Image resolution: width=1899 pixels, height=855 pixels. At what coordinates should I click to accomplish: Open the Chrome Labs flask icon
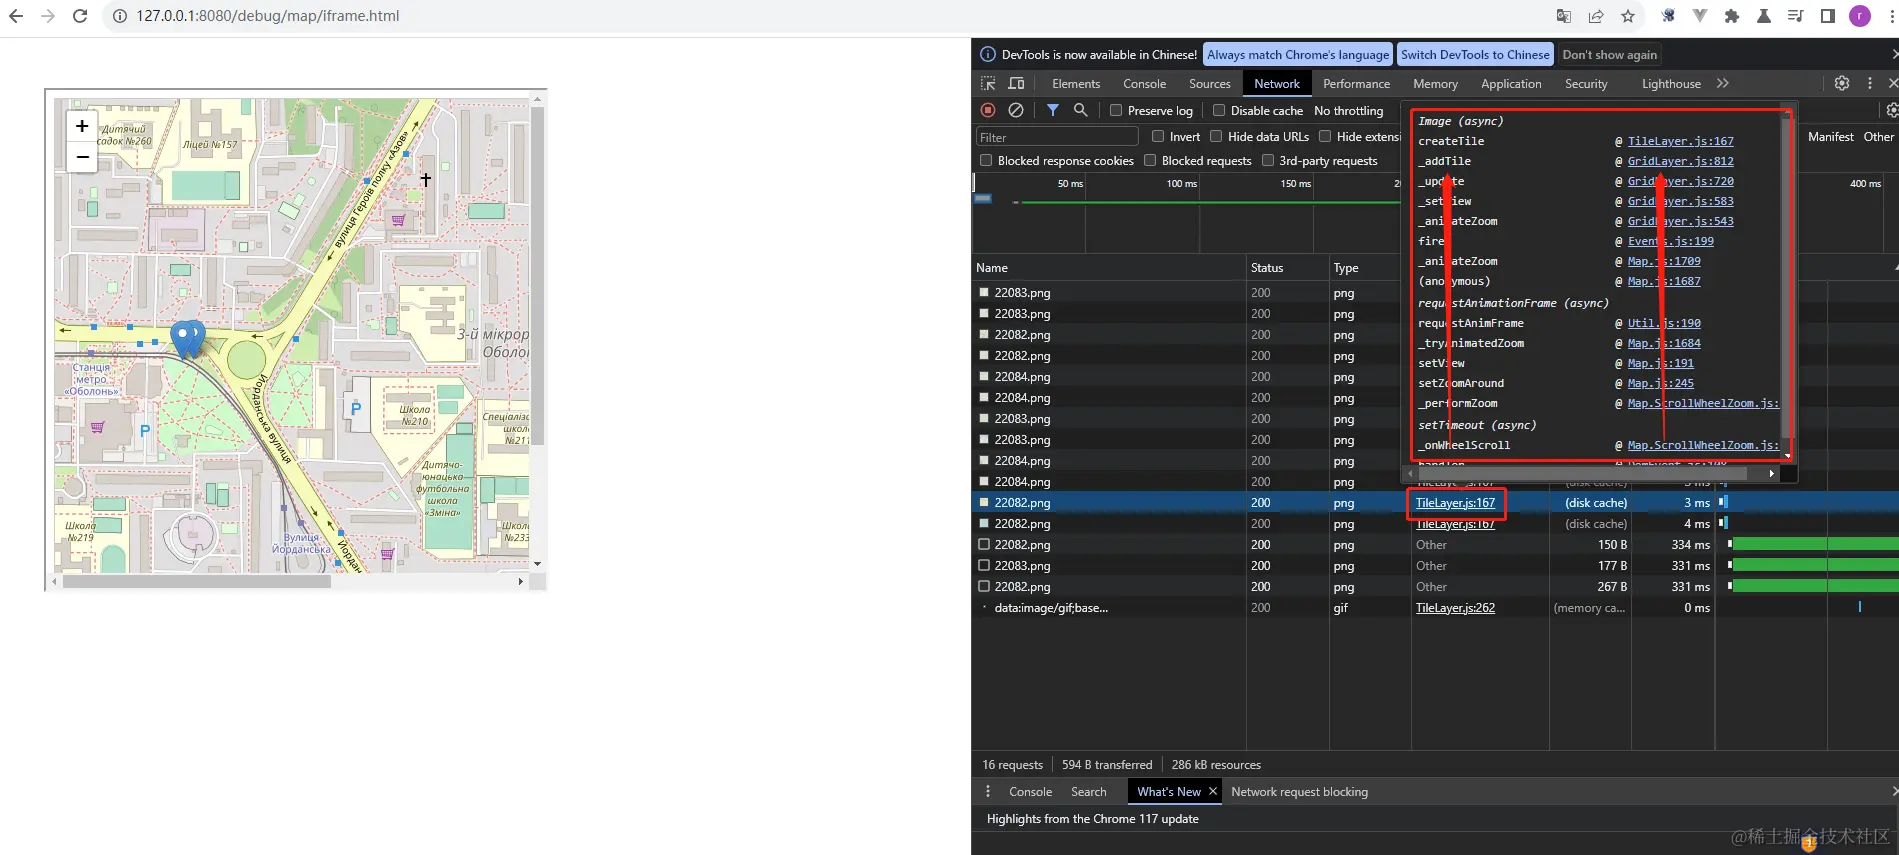(1764, 16)
